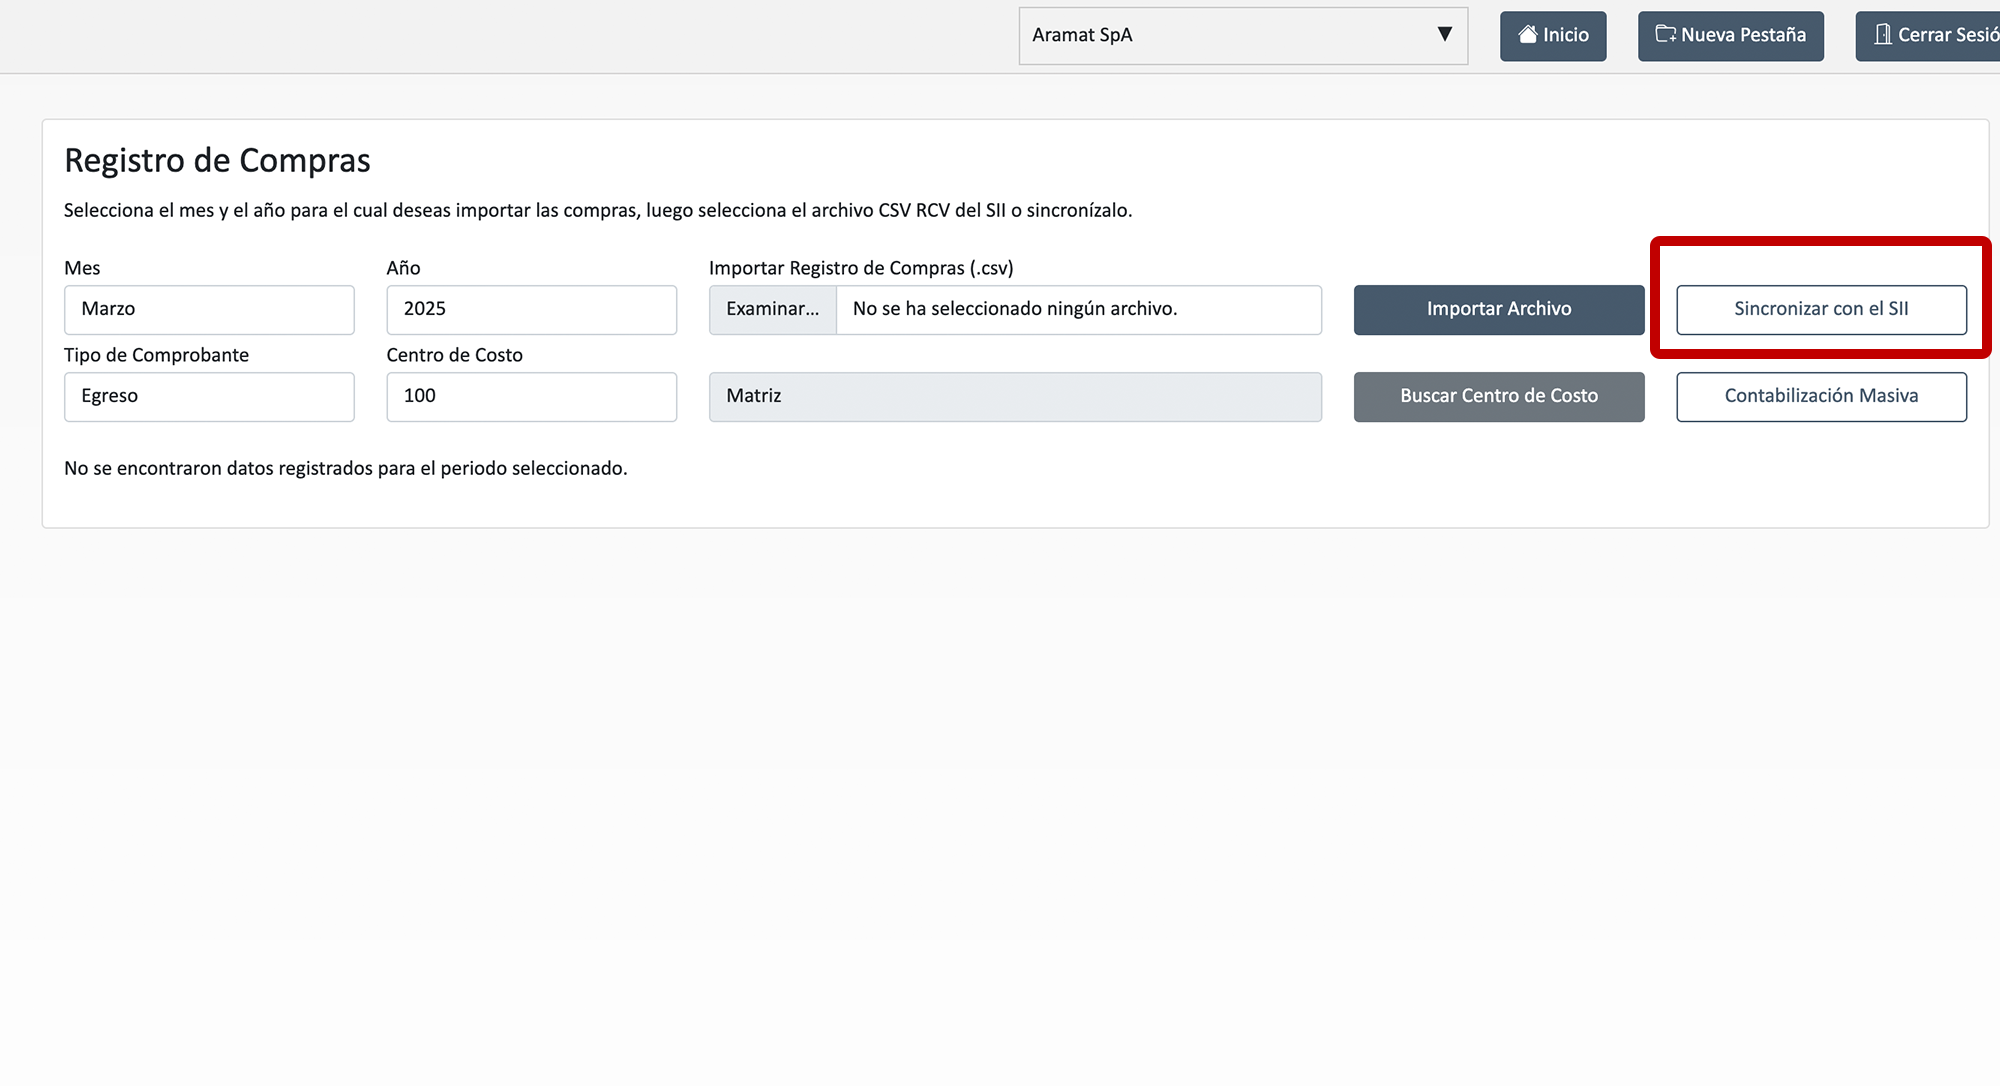Click the Matriz cost center name field

(x=1015, y=397)
